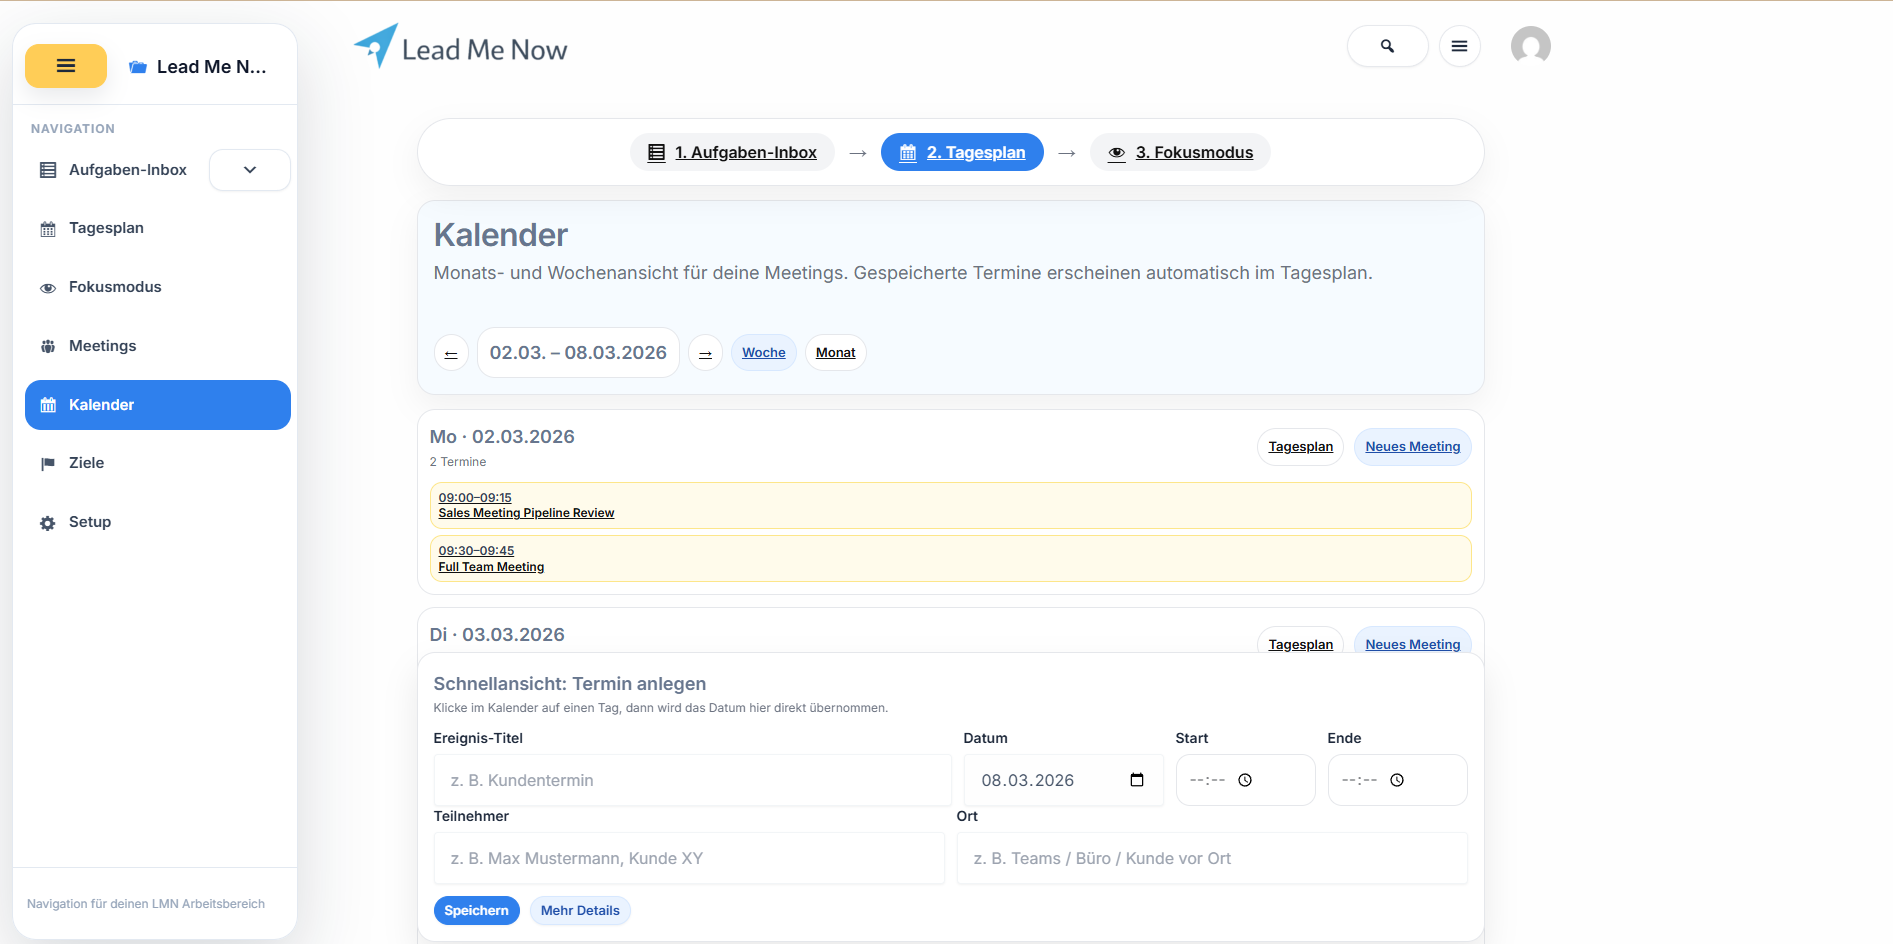Expand the Aufgaben-Inbox chevron dropdown
This screenshot has width=1893, height=944.
click(250, 170)
